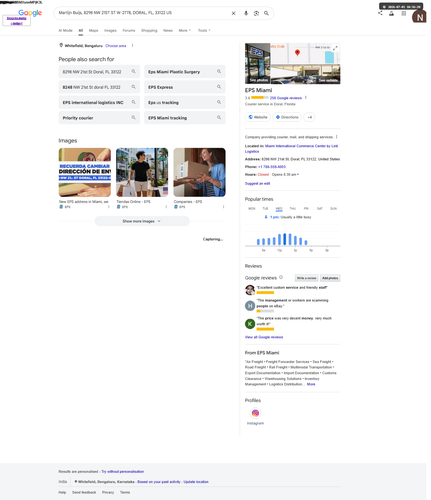Click the red map location pin
The width and height of the screenshot is (431, 500).
(x=297, y=52)
